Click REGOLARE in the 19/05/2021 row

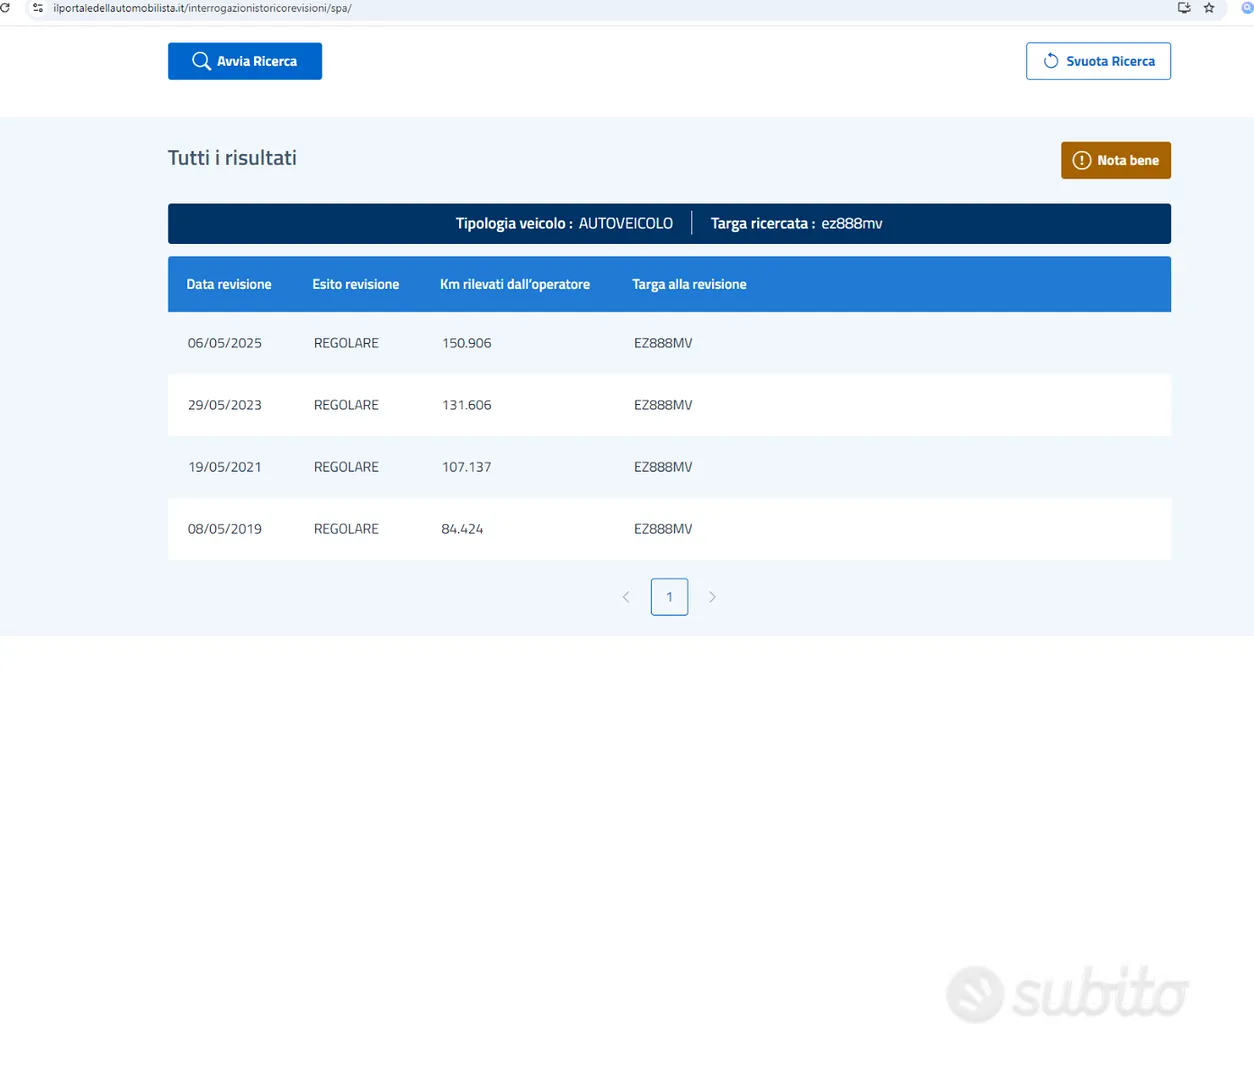pyautogui.click(x=346, y=467)
